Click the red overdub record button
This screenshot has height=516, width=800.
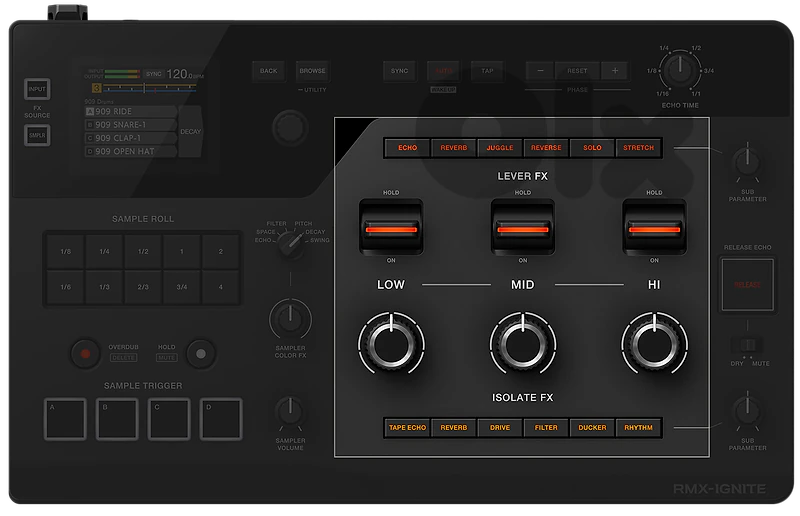pyautogui.click(x=85, y=353)
